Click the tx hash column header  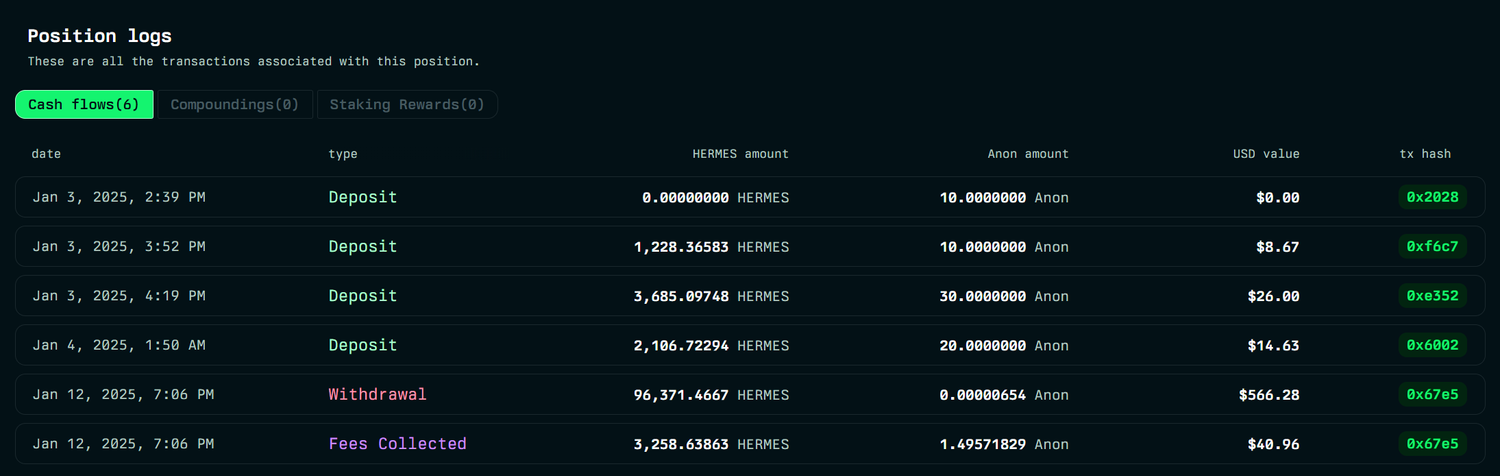(x=1425, y=154)
